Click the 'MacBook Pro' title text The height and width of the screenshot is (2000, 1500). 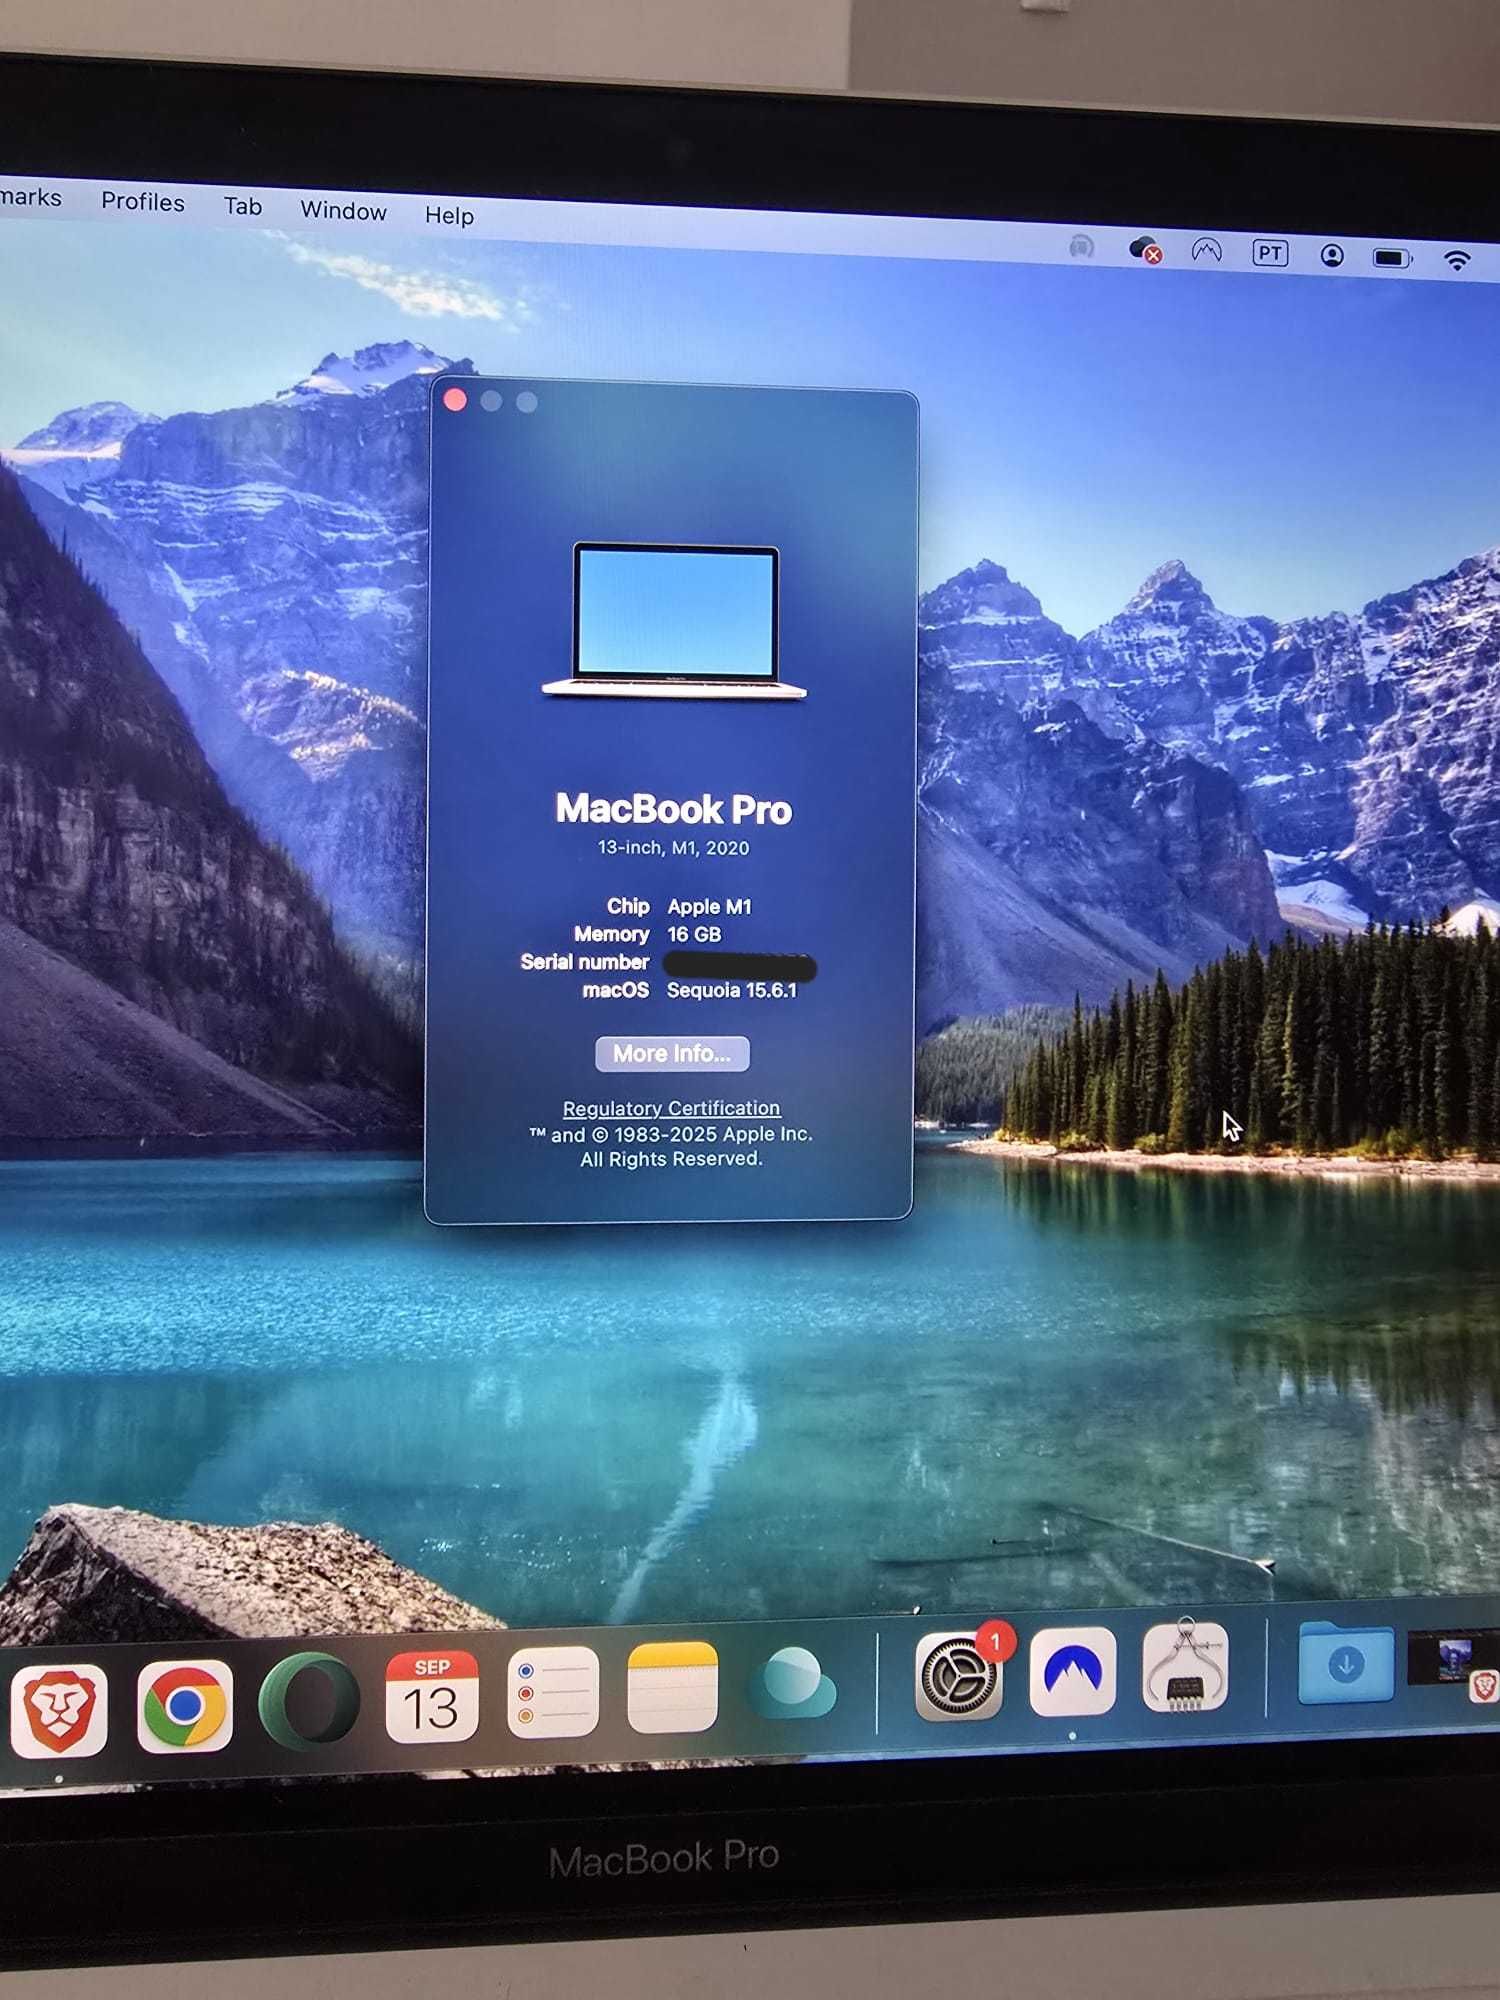[x=674, y=808]
